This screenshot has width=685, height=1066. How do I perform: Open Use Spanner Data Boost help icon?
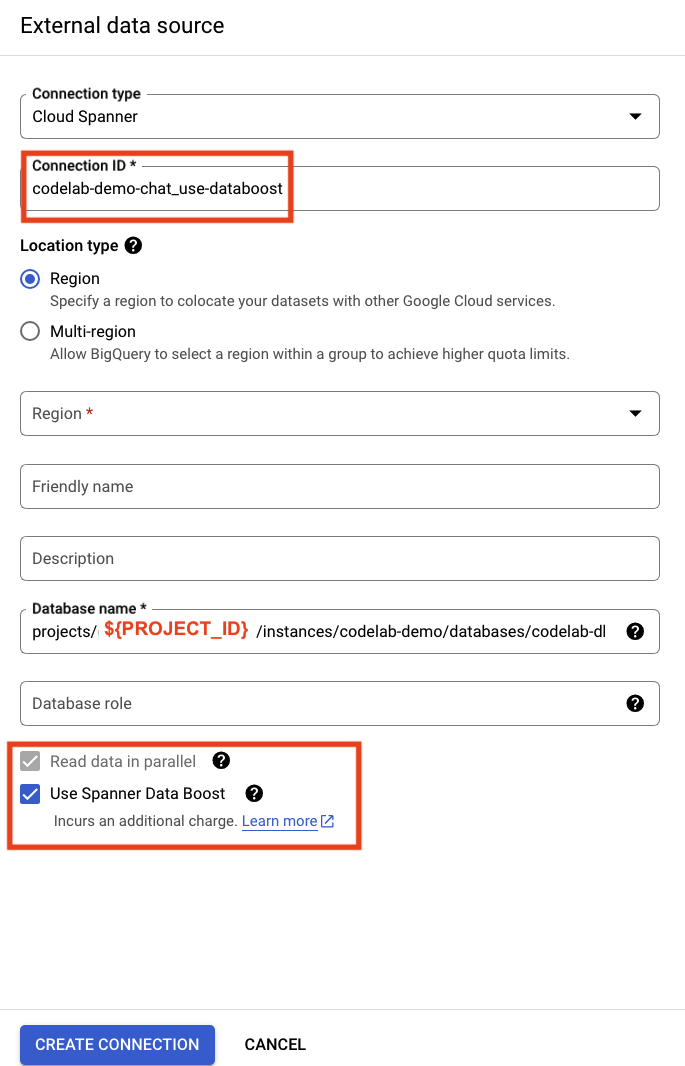click(x=254, y=793)
